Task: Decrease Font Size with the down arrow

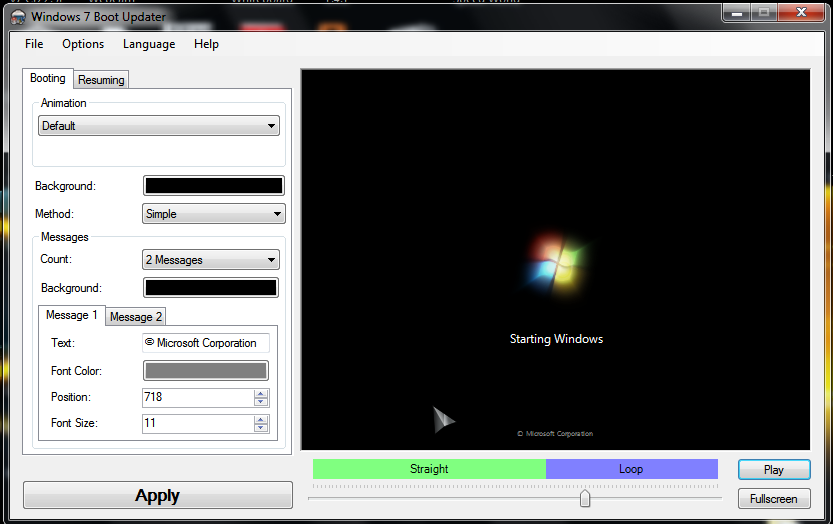Action: point(261,428)
